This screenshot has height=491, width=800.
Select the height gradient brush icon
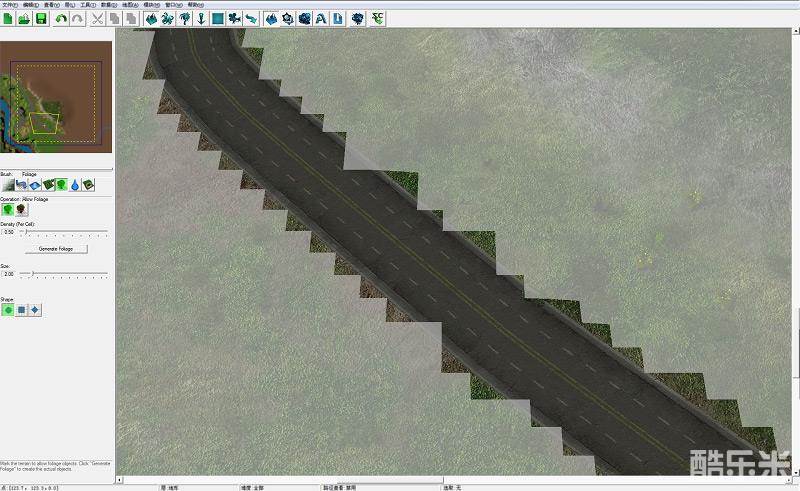coord(9,185)
